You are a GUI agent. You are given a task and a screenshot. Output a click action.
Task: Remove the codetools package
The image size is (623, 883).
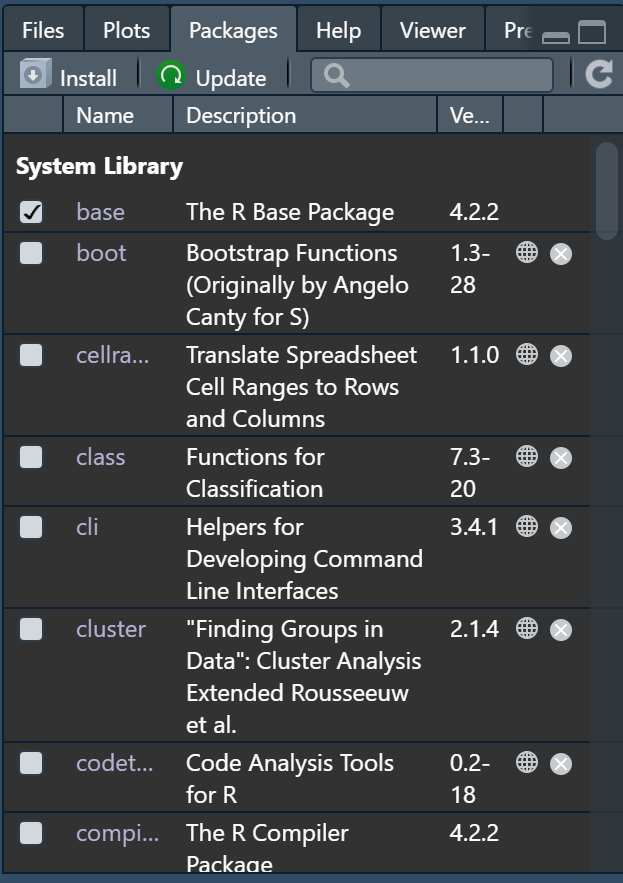click(560, 764)
